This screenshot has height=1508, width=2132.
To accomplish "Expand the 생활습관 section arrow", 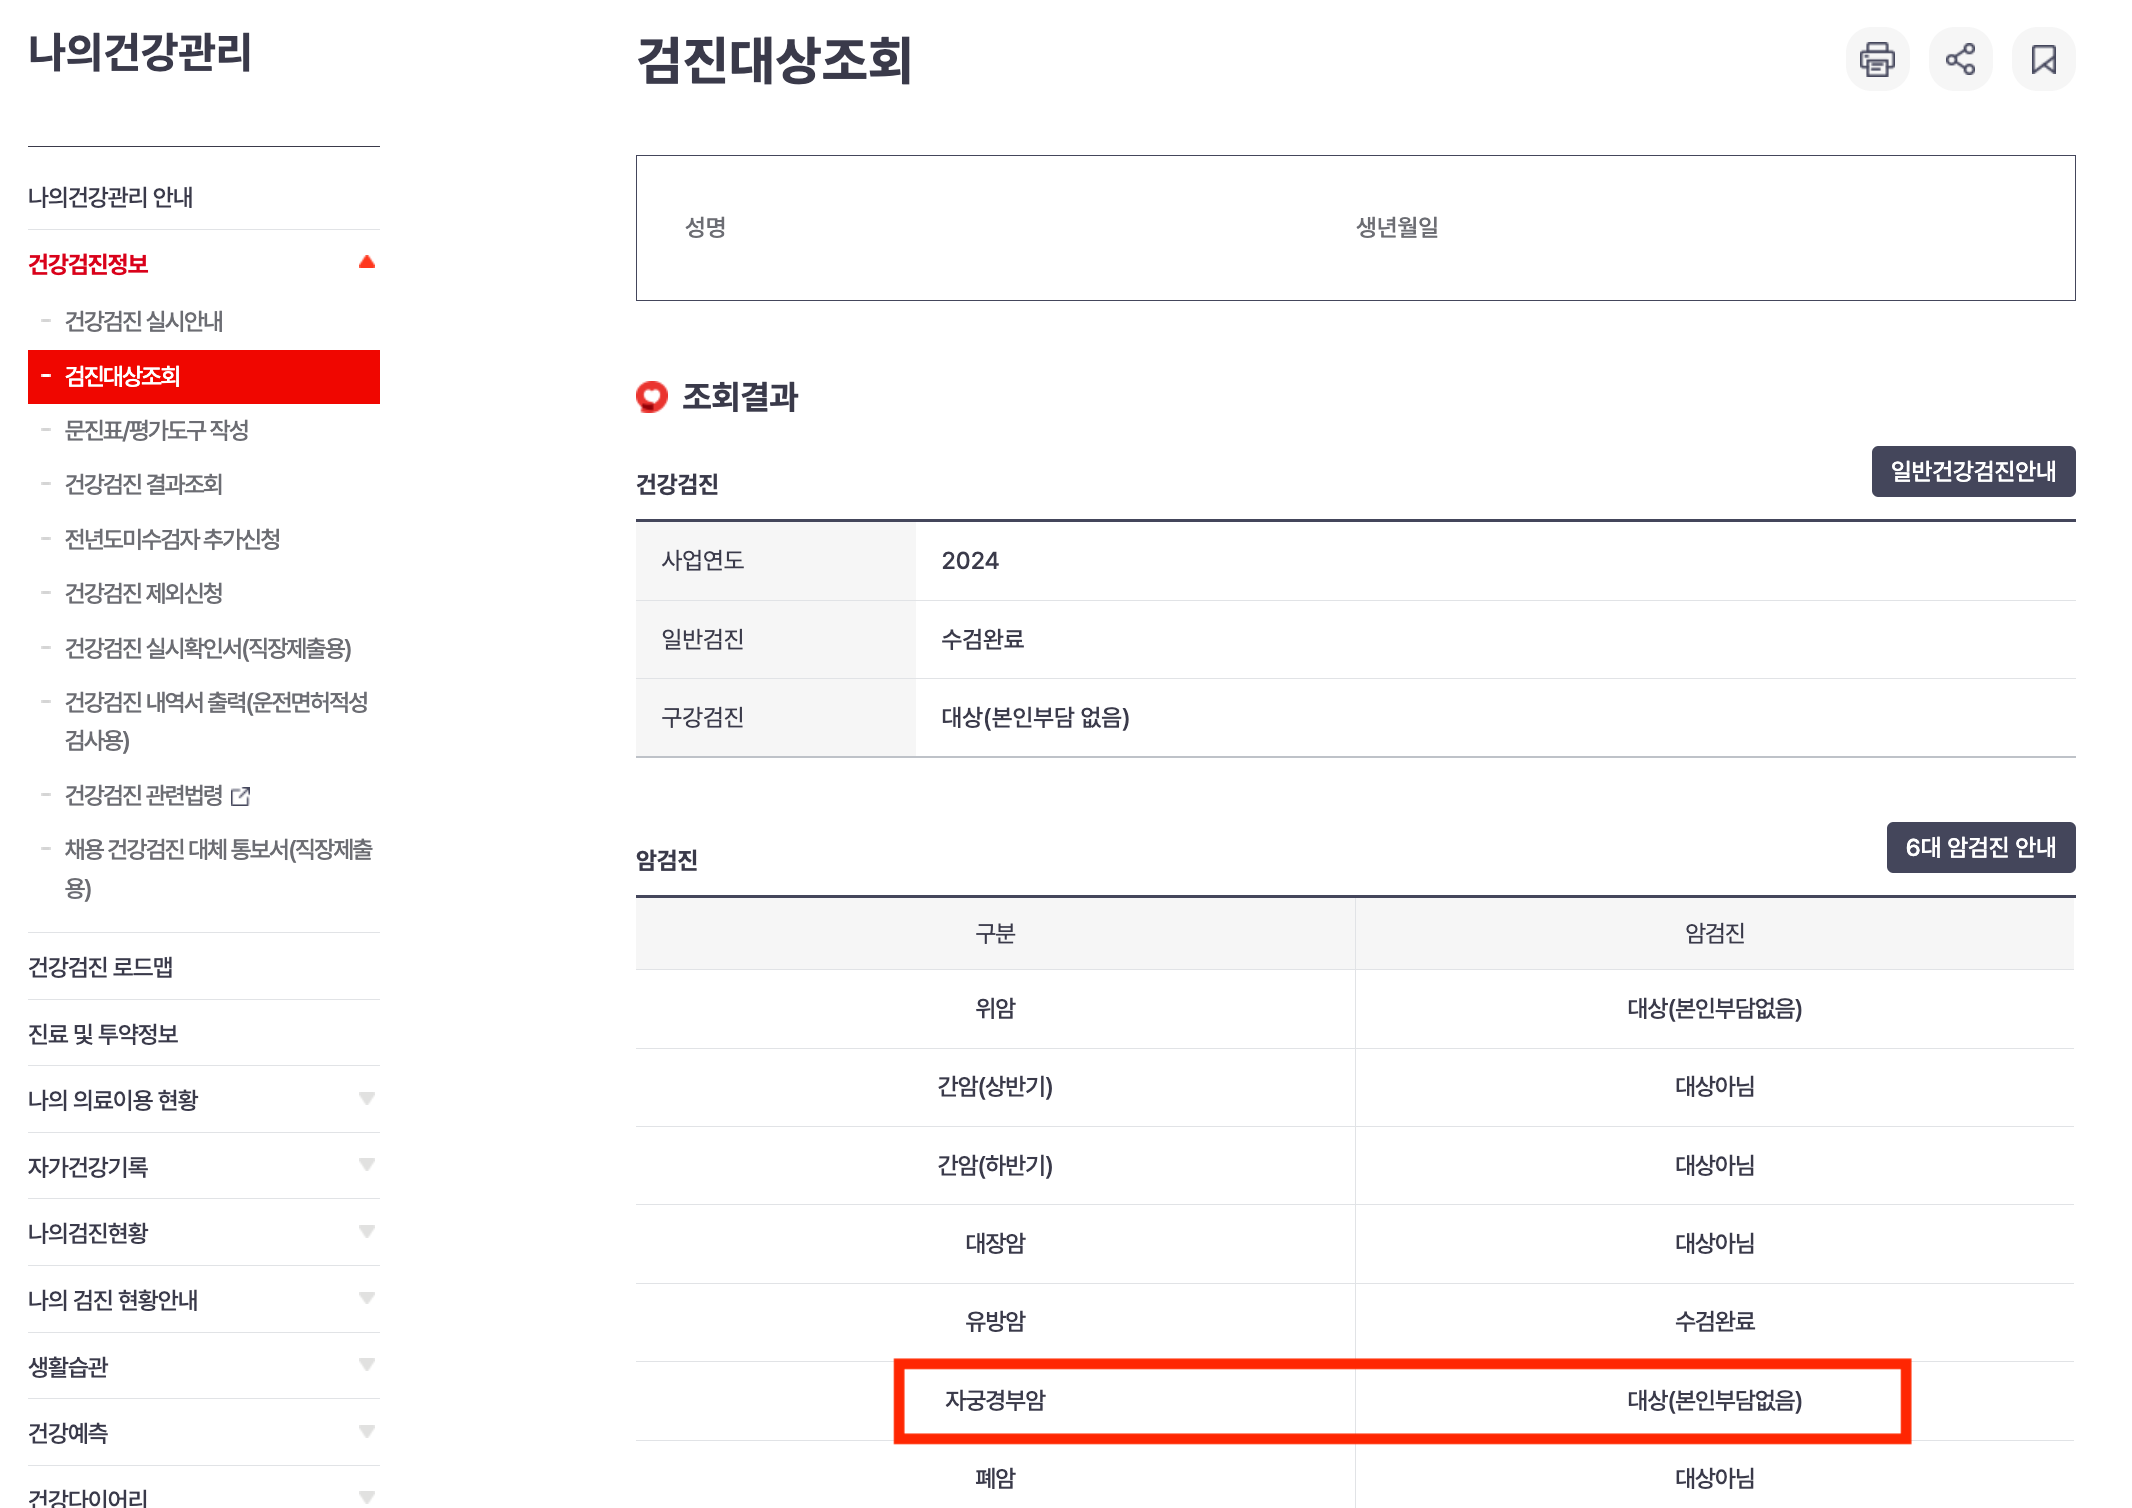I will tap(367, 1365).
